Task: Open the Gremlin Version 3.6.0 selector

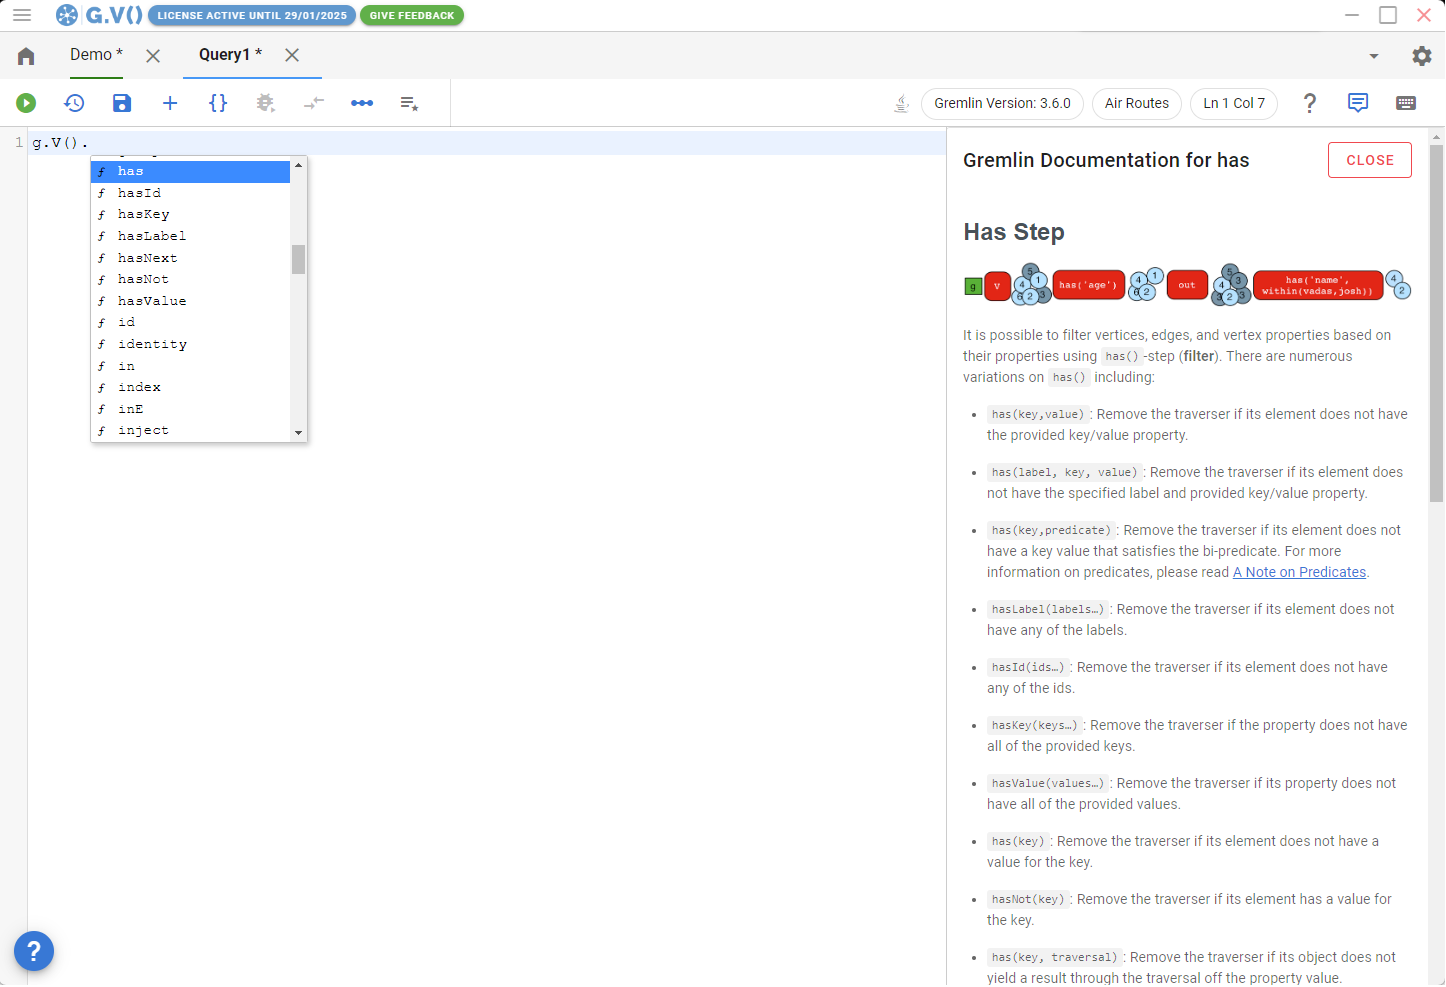Action: [1002, 103]
